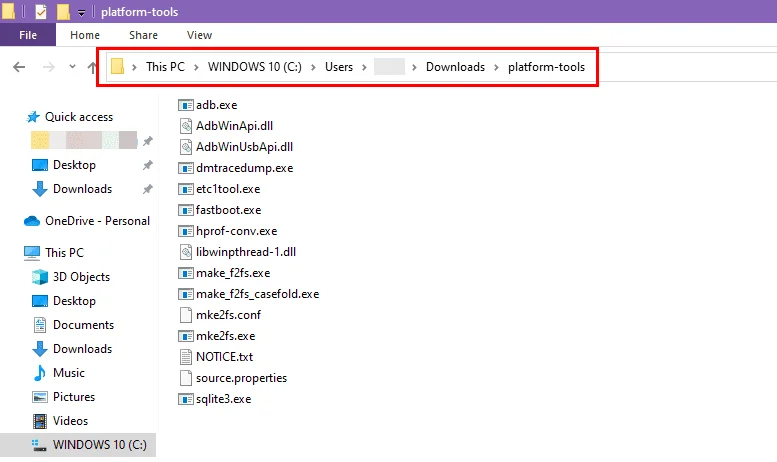The width and height of the screenshot is (777, 462).
Task: Select the sqlite3.exe file icon
Action: click(185, 399)
